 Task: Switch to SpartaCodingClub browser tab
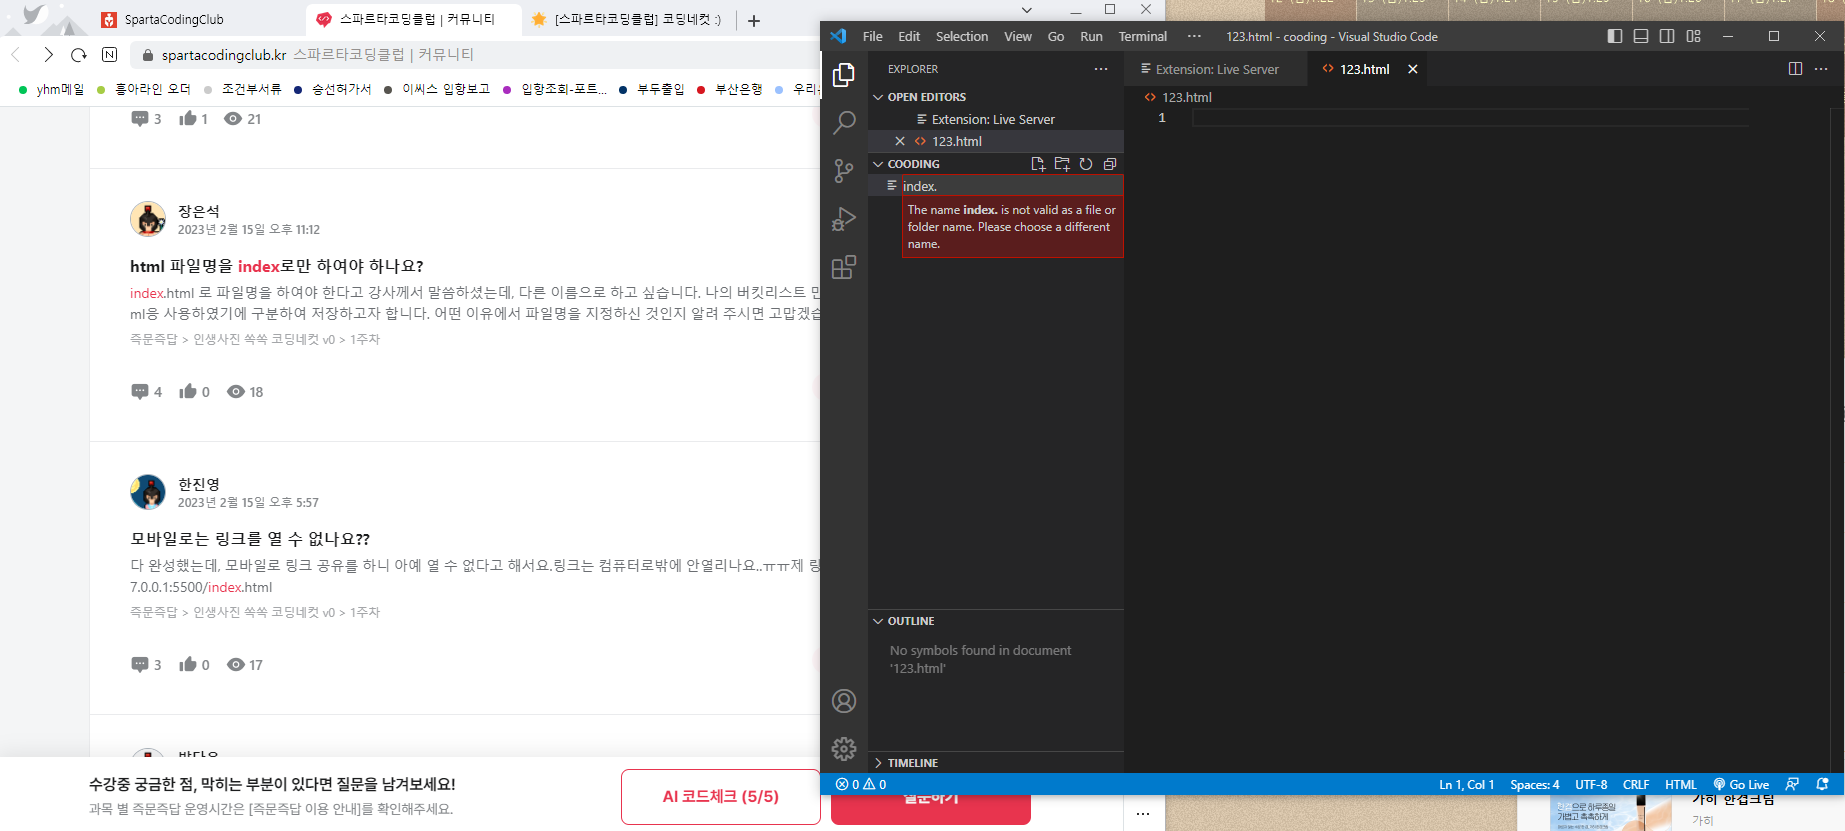(195, 19)
